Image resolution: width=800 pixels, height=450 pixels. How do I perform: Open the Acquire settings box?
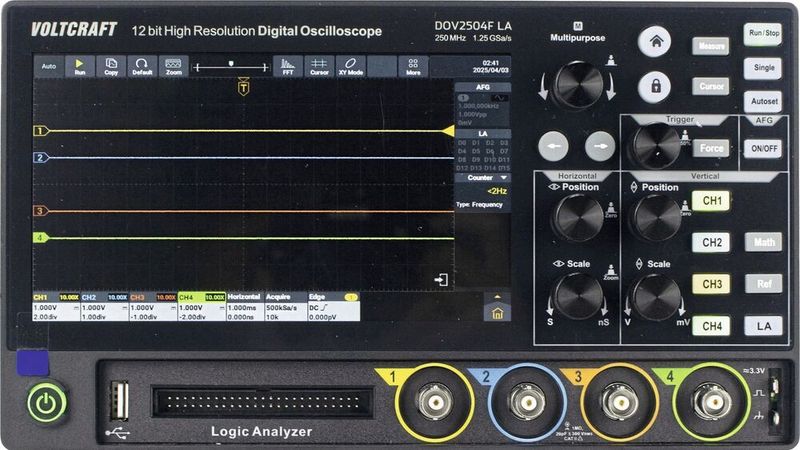click(285, 307)
